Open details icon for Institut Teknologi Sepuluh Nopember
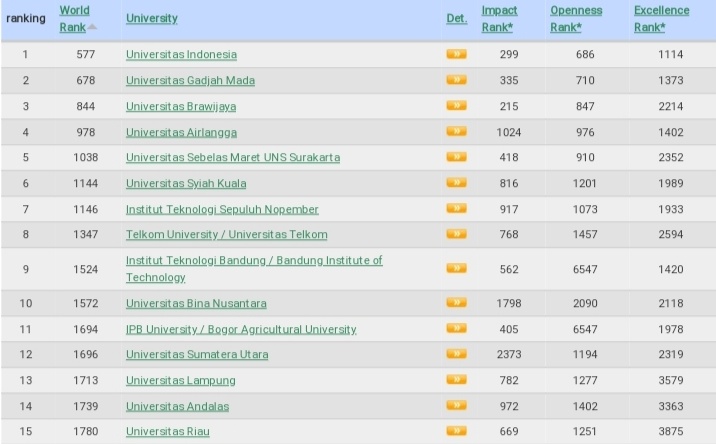 click(x=456, y=208)
